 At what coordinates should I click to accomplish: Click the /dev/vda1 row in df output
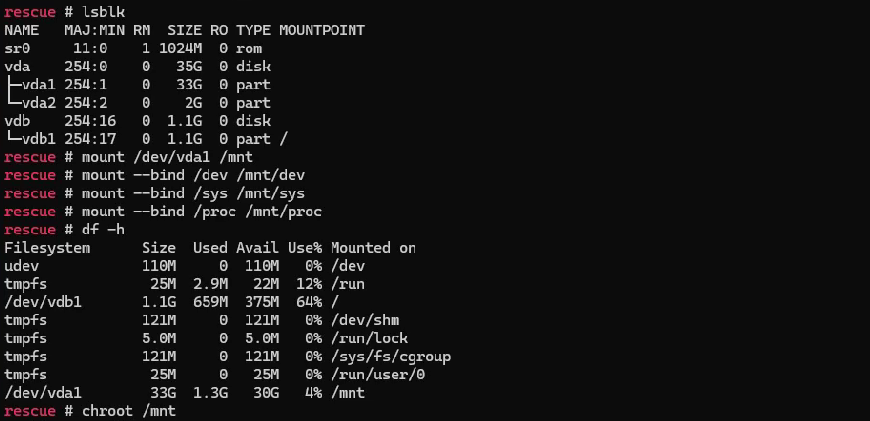185,393
